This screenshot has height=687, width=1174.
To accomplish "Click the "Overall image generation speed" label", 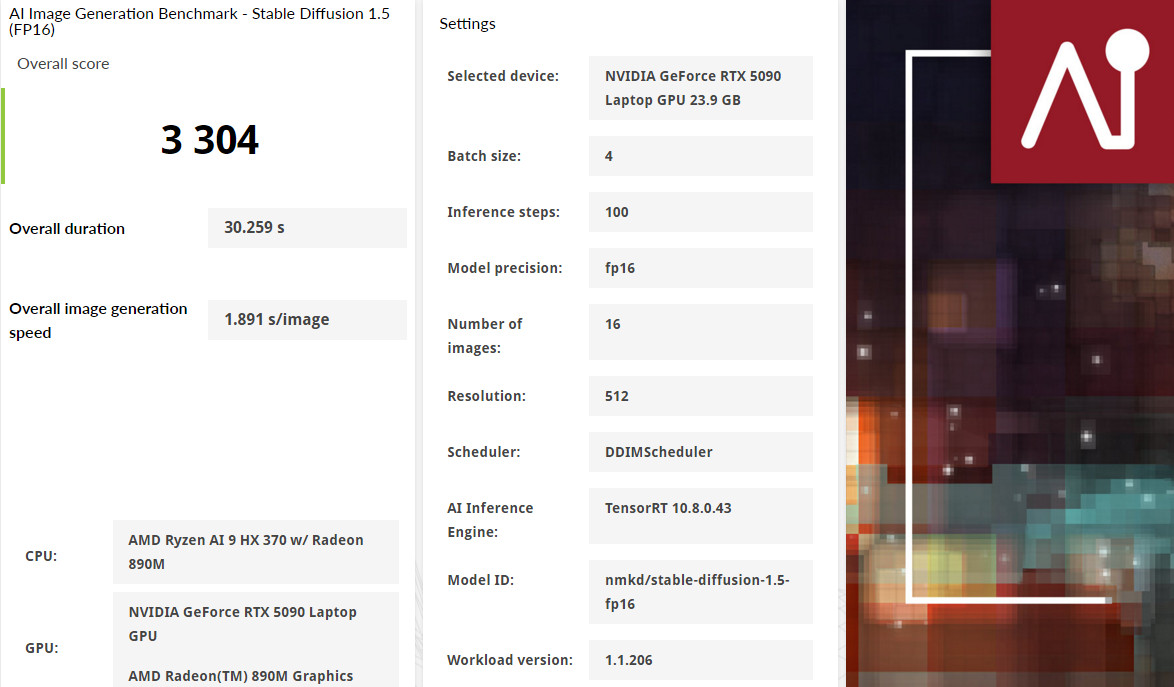I will tap(98, 320).
